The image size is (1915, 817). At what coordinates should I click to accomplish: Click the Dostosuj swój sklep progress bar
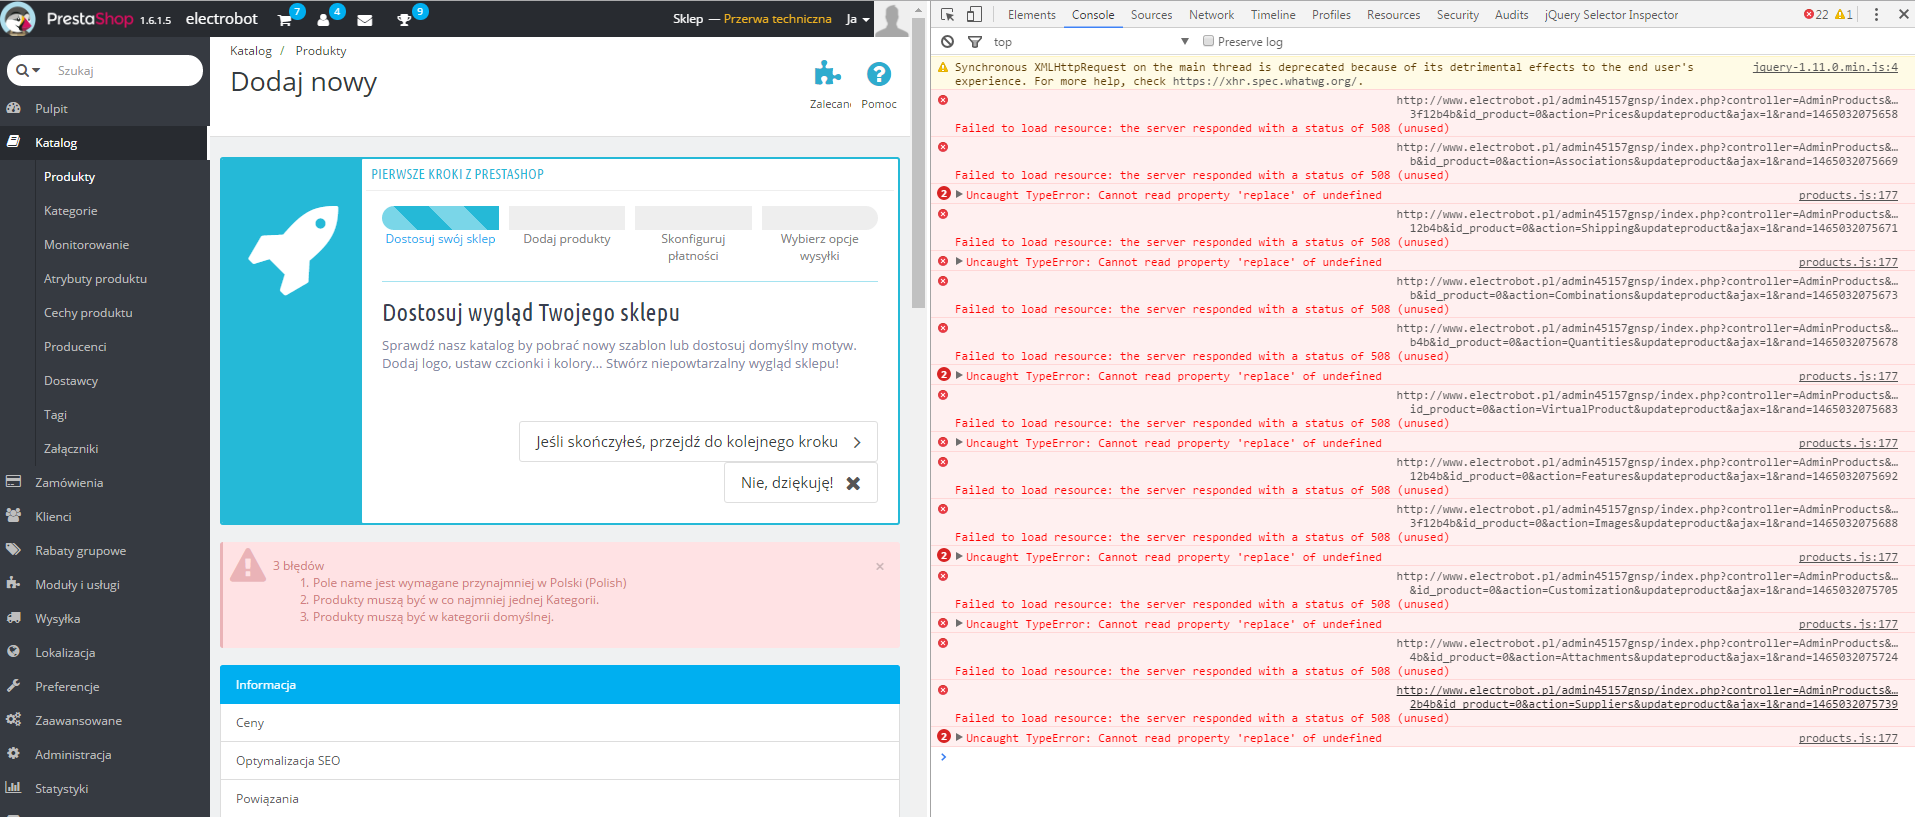point(440,218)
